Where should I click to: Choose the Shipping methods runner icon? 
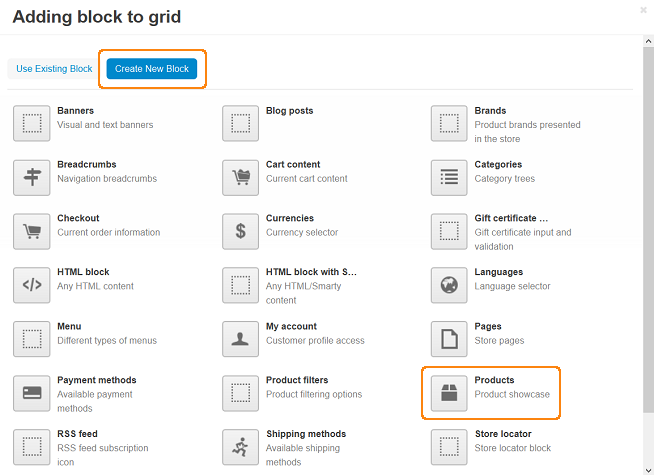point(240,447)
